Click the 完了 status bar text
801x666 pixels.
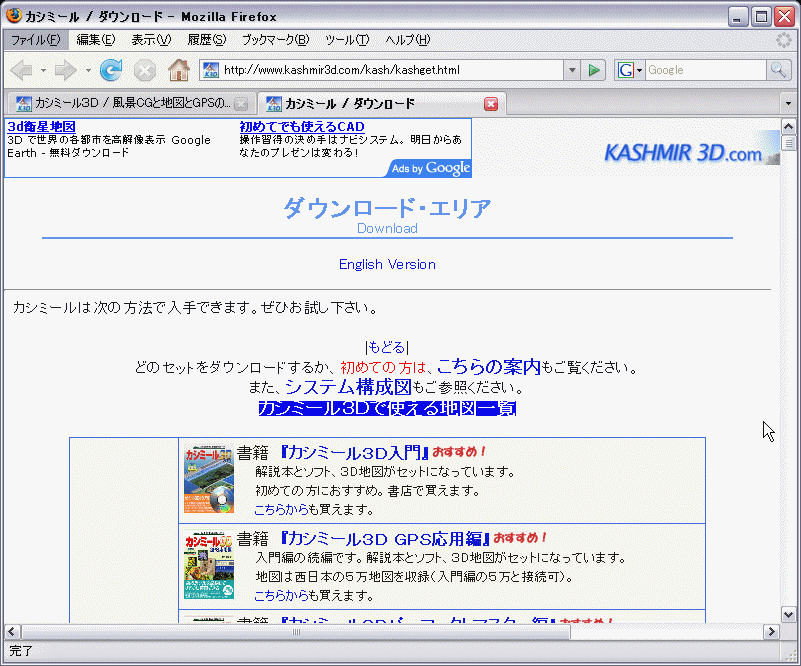21,651
